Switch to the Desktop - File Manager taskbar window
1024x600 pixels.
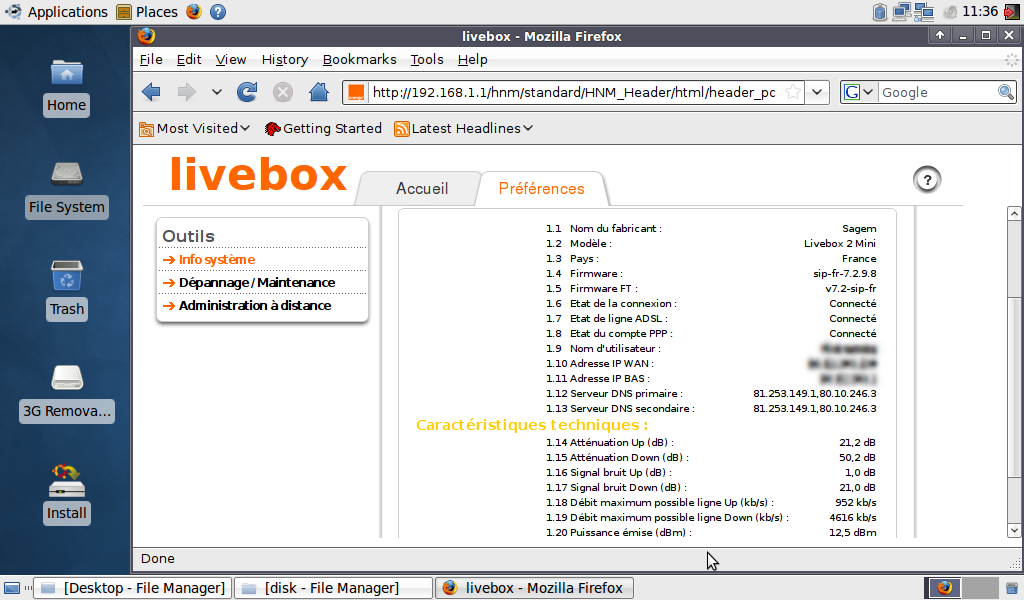click(133, 588)
